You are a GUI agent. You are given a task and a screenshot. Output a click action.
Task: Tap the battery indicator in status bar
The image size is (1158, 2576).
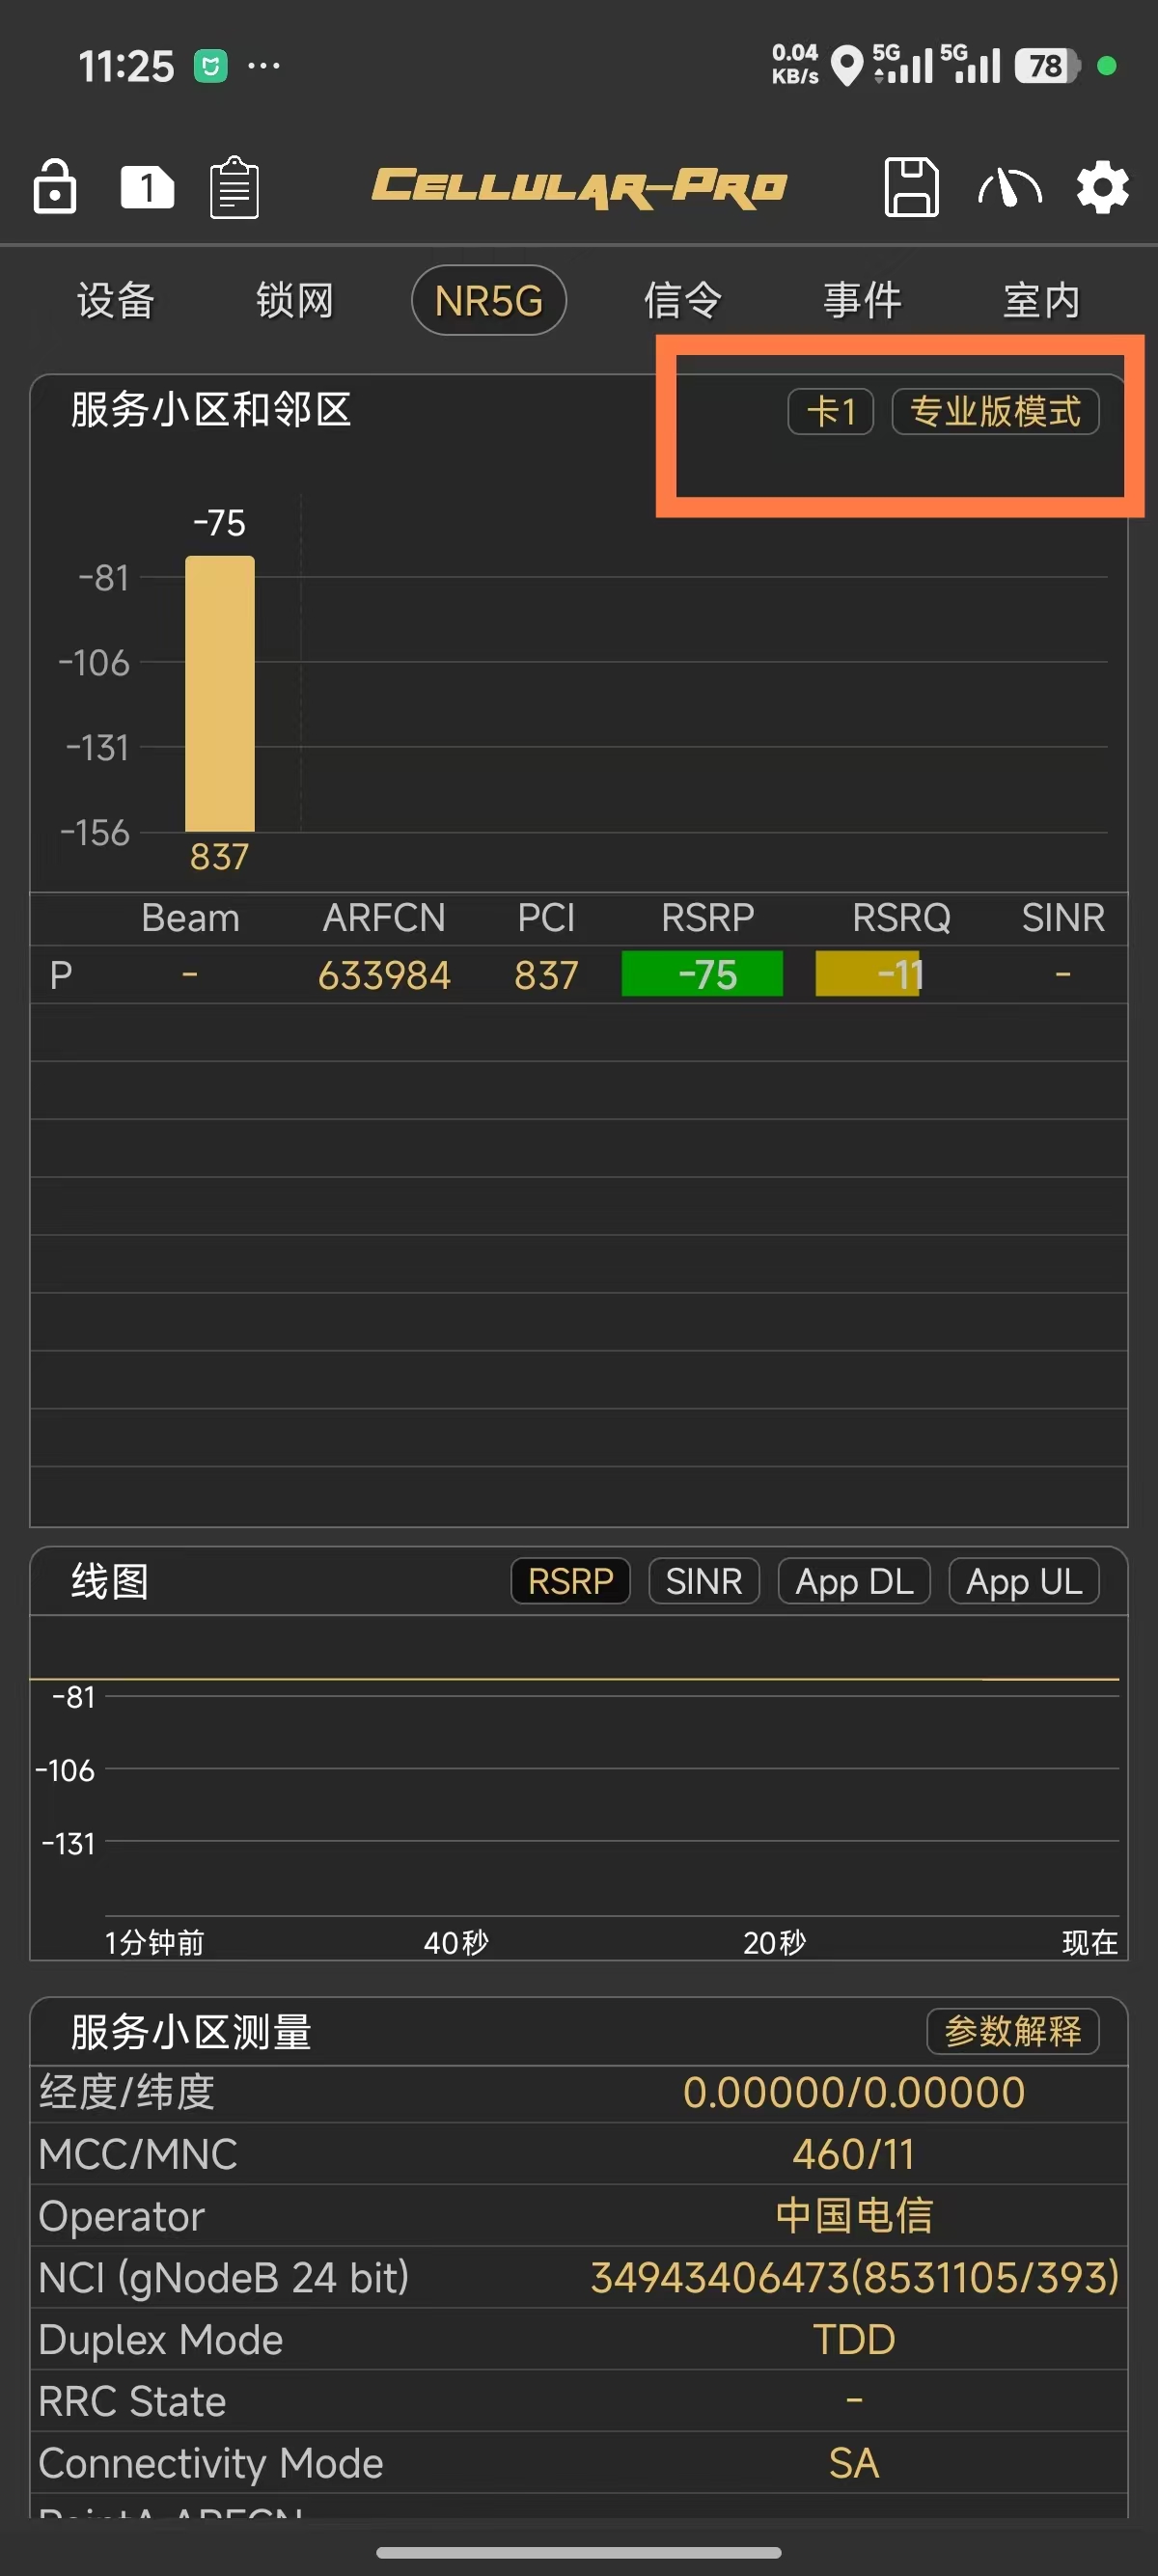[1046, 67]
